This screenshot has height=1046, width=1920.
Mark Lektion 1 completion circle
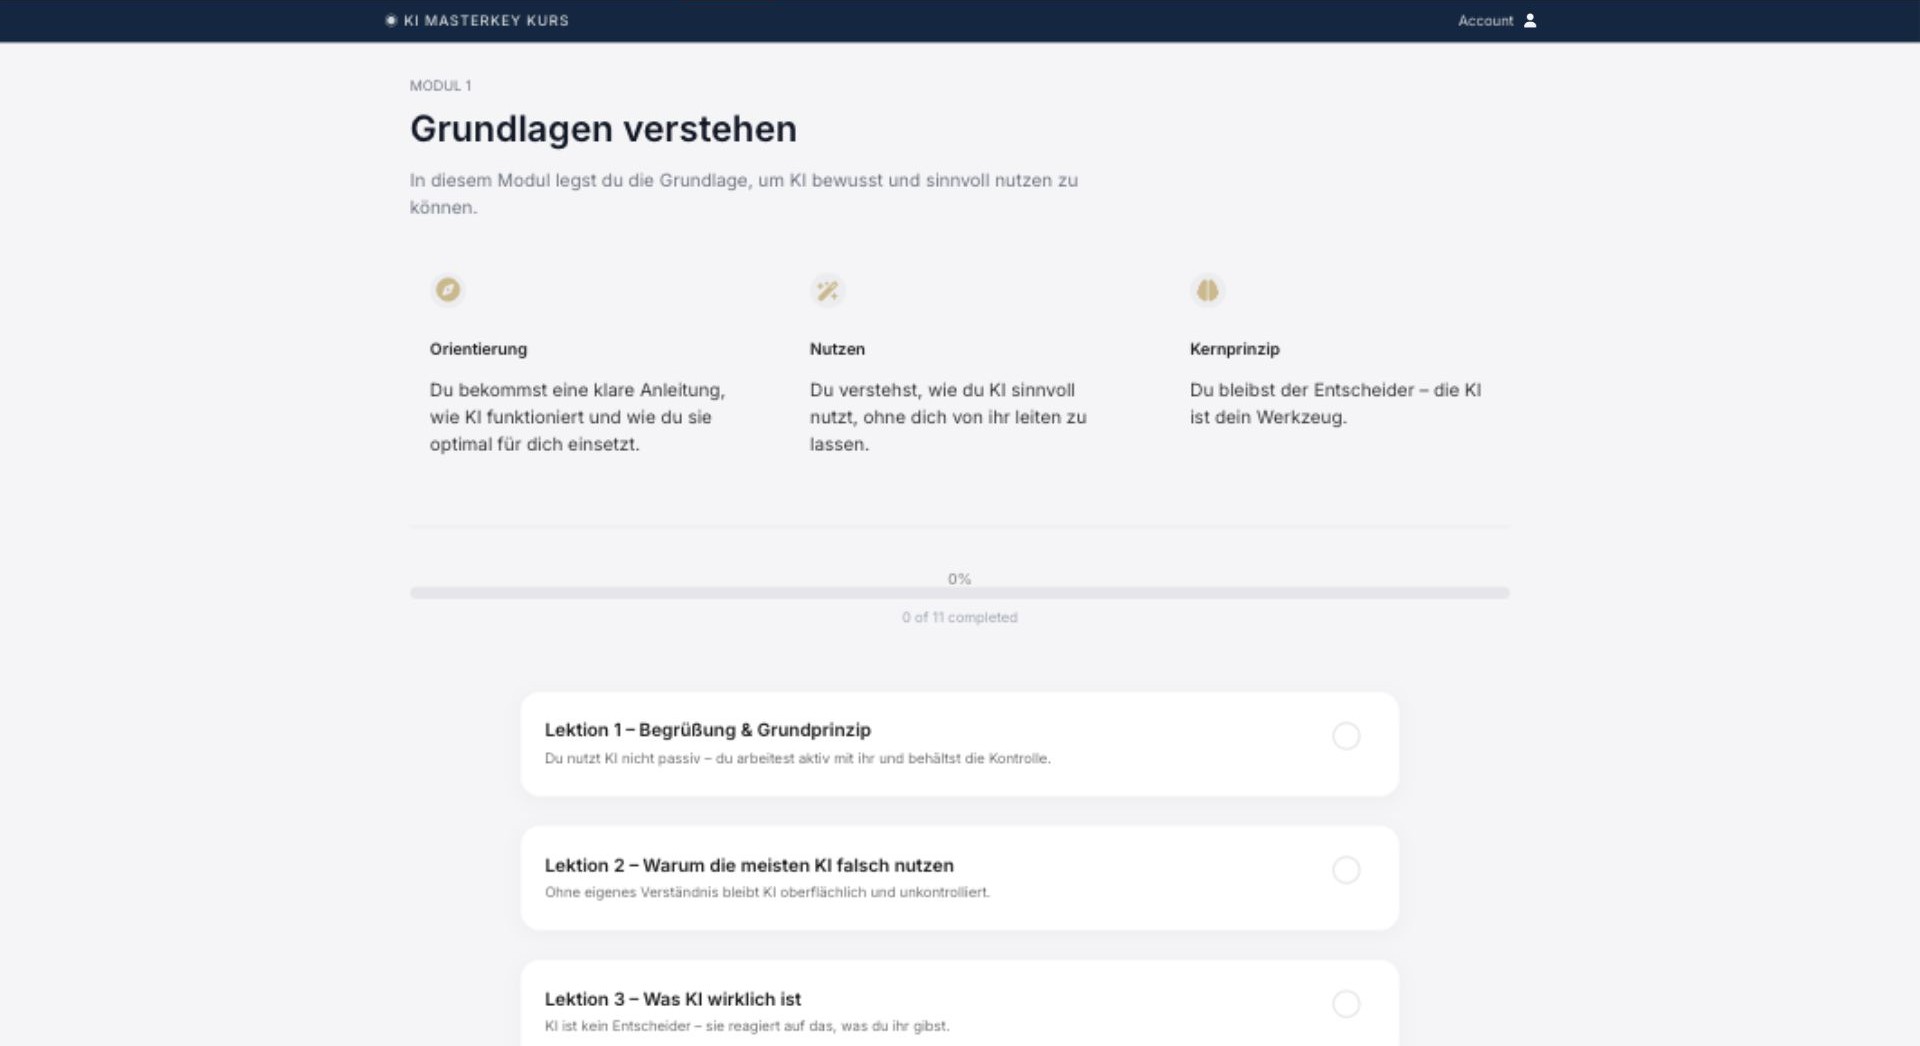[1346, 736]
